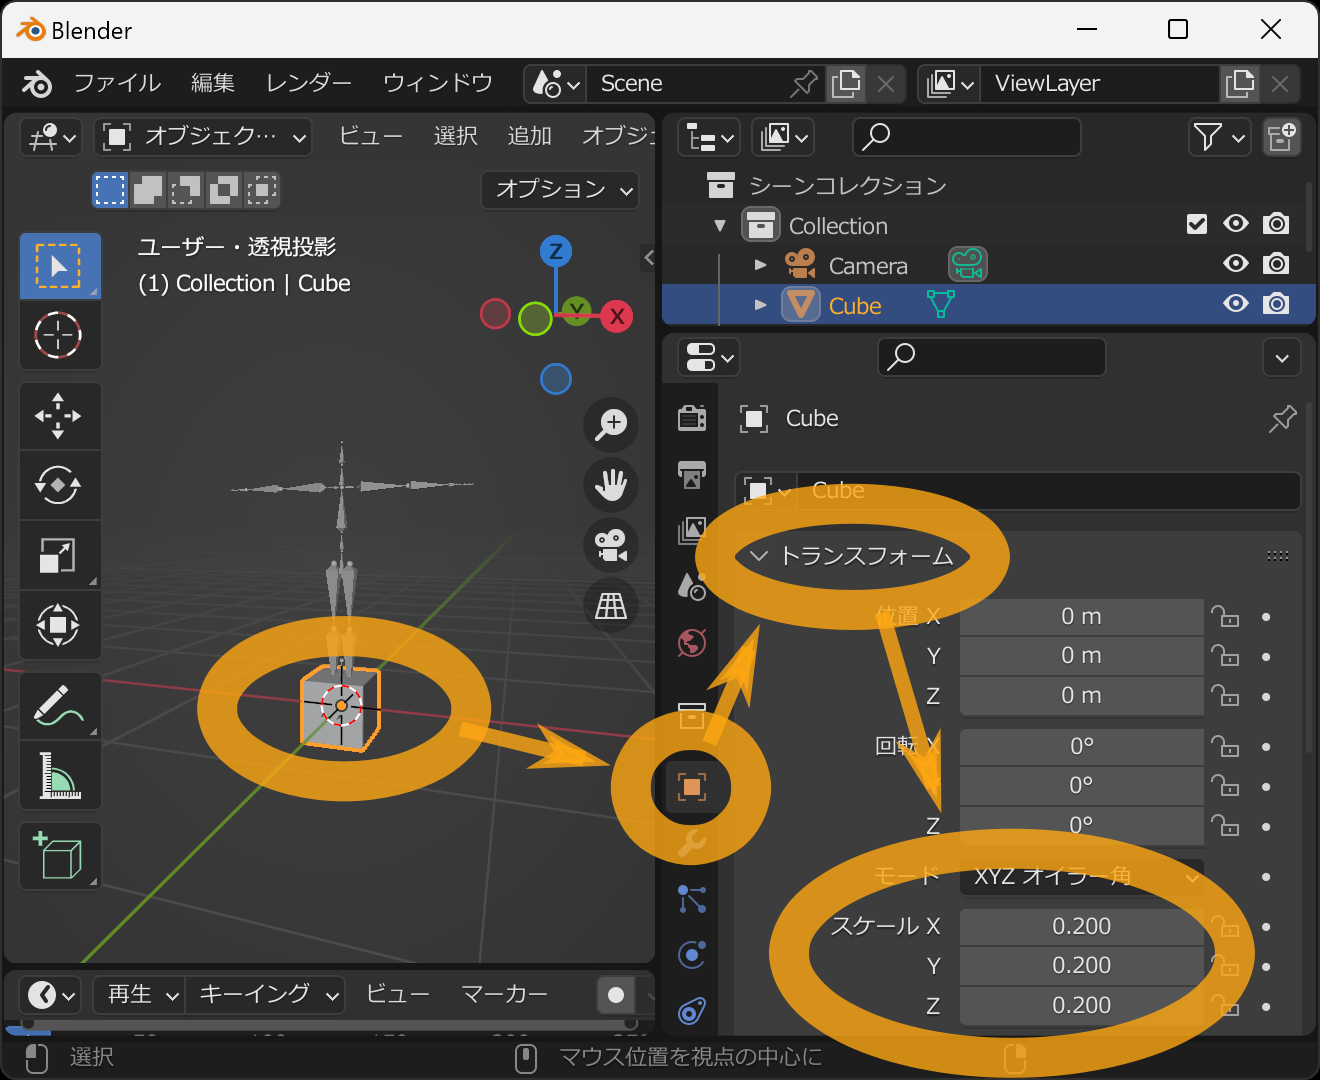Click the viewport zoom magnifier icon

(611, 424)
